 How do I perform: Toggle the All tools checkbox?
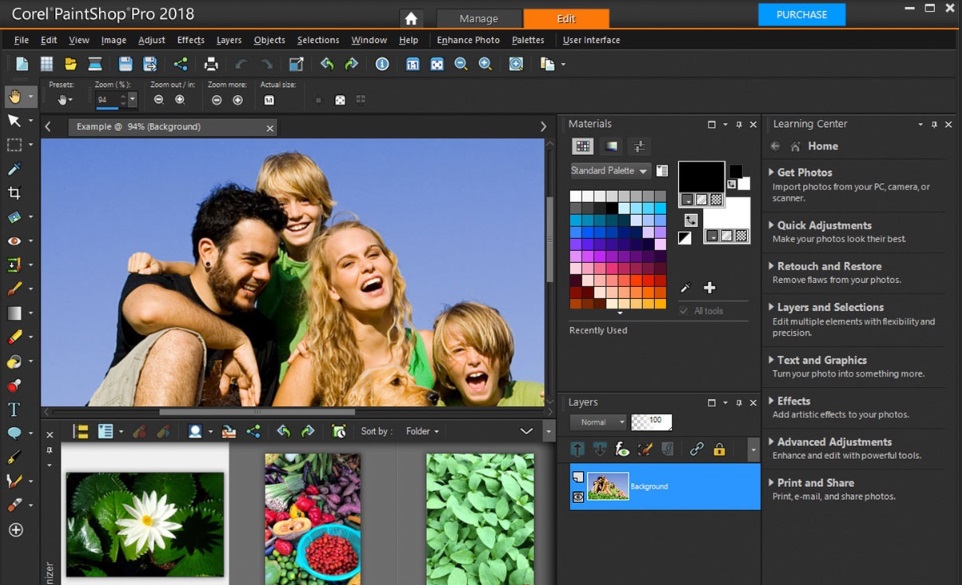pyautogui.click(x=683, y=311)
